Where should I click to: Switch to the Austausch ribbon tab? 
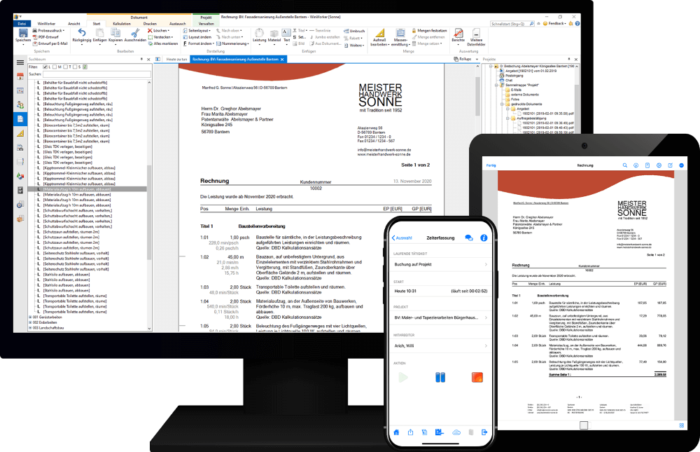coord(177,23)
